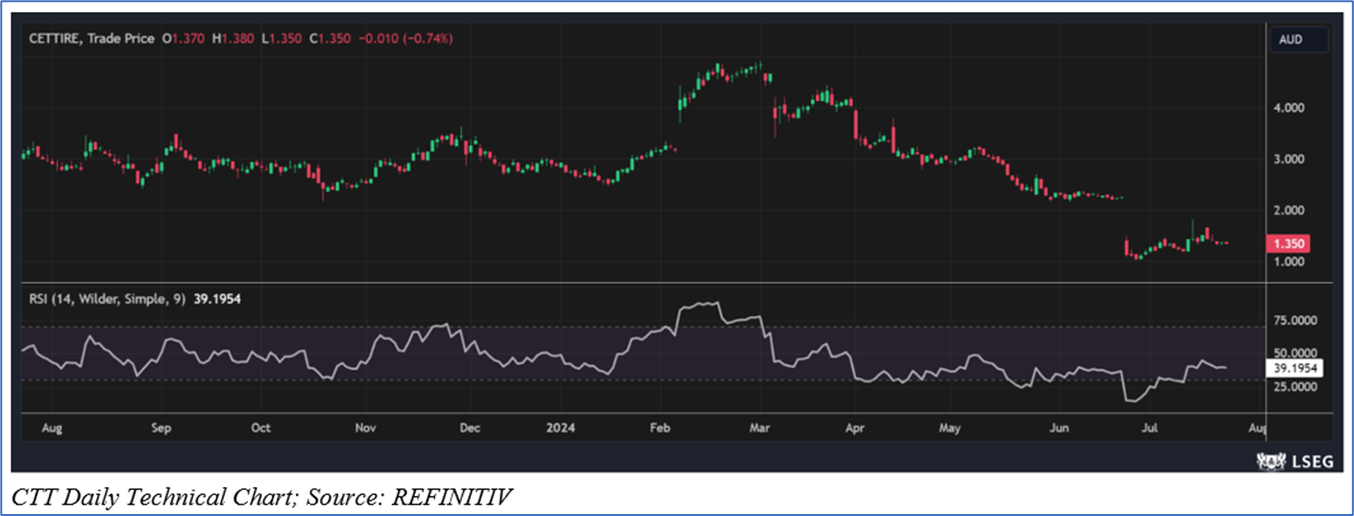Click the Oct label on time axis
1354x516 pixels.
pyautogui.click(x=260, y=428)
